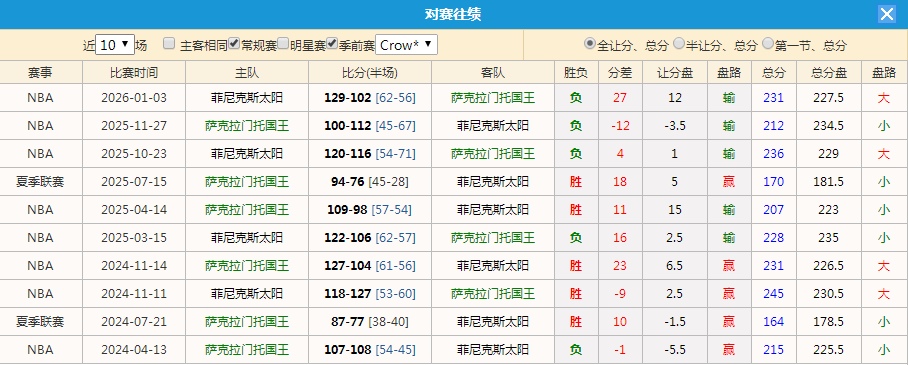Click the 比赛时间 column header
Screen dimensions: 908x365
[x=134, y=73]
